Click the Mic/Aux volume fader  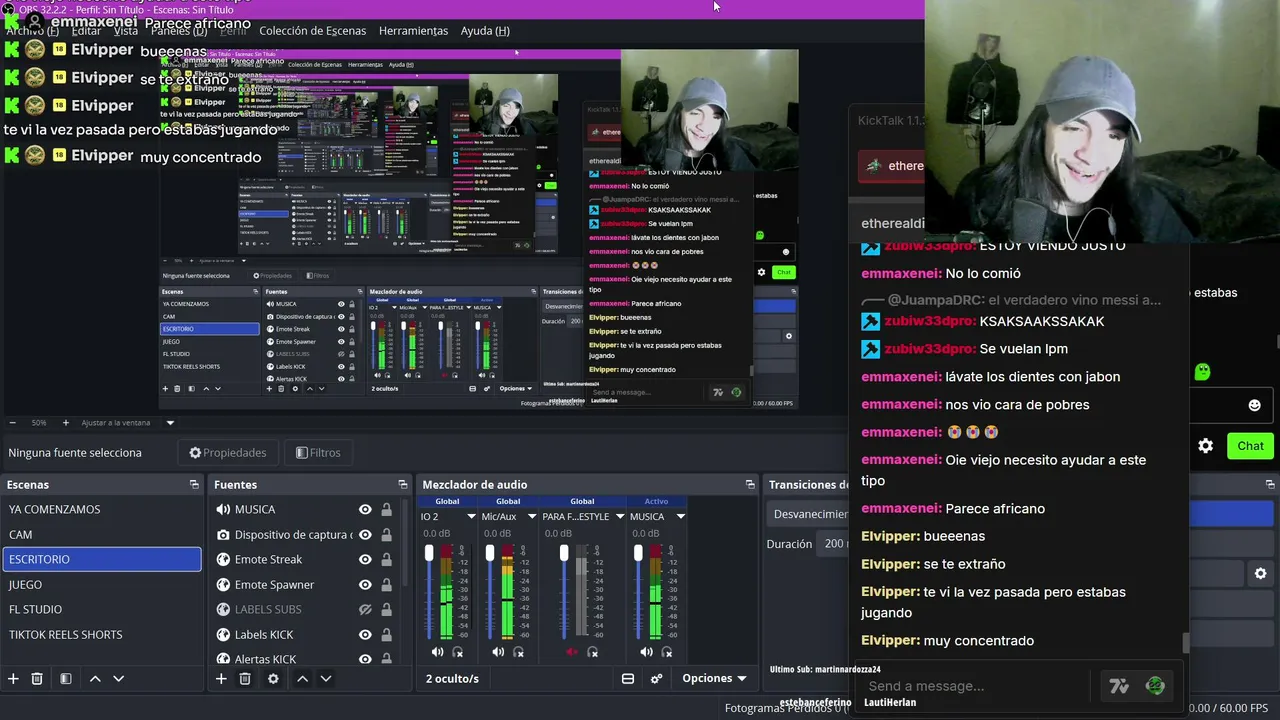(x=490, y=553)
